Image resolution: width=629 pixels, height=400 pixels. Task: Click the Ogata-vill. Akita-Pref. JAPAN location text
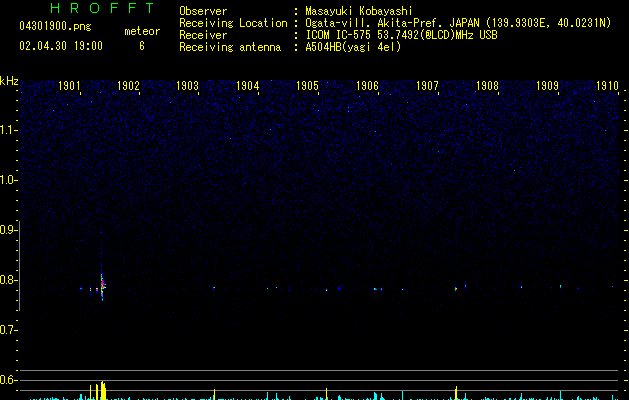[x=458, y=23]
